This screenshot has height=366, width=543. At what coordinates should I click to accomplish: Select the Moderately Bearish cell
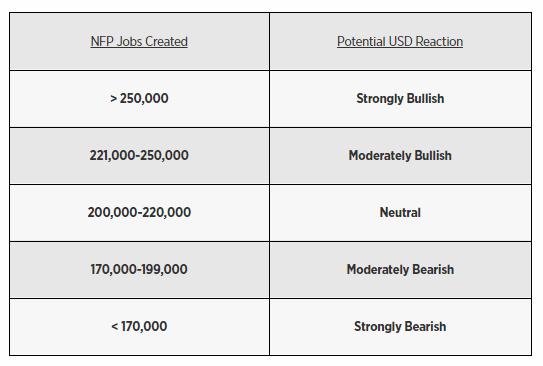pos(401,270)
